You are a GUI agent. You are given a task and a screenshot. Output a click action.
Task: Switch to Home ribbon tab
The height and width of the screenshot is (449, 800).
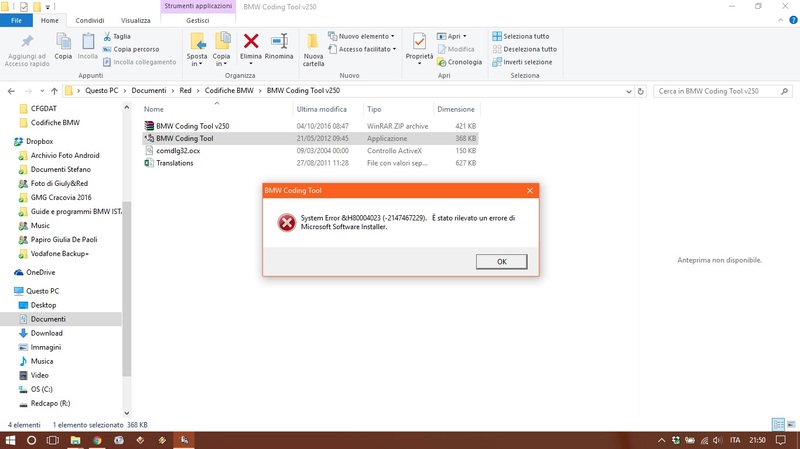pos(49,20)
